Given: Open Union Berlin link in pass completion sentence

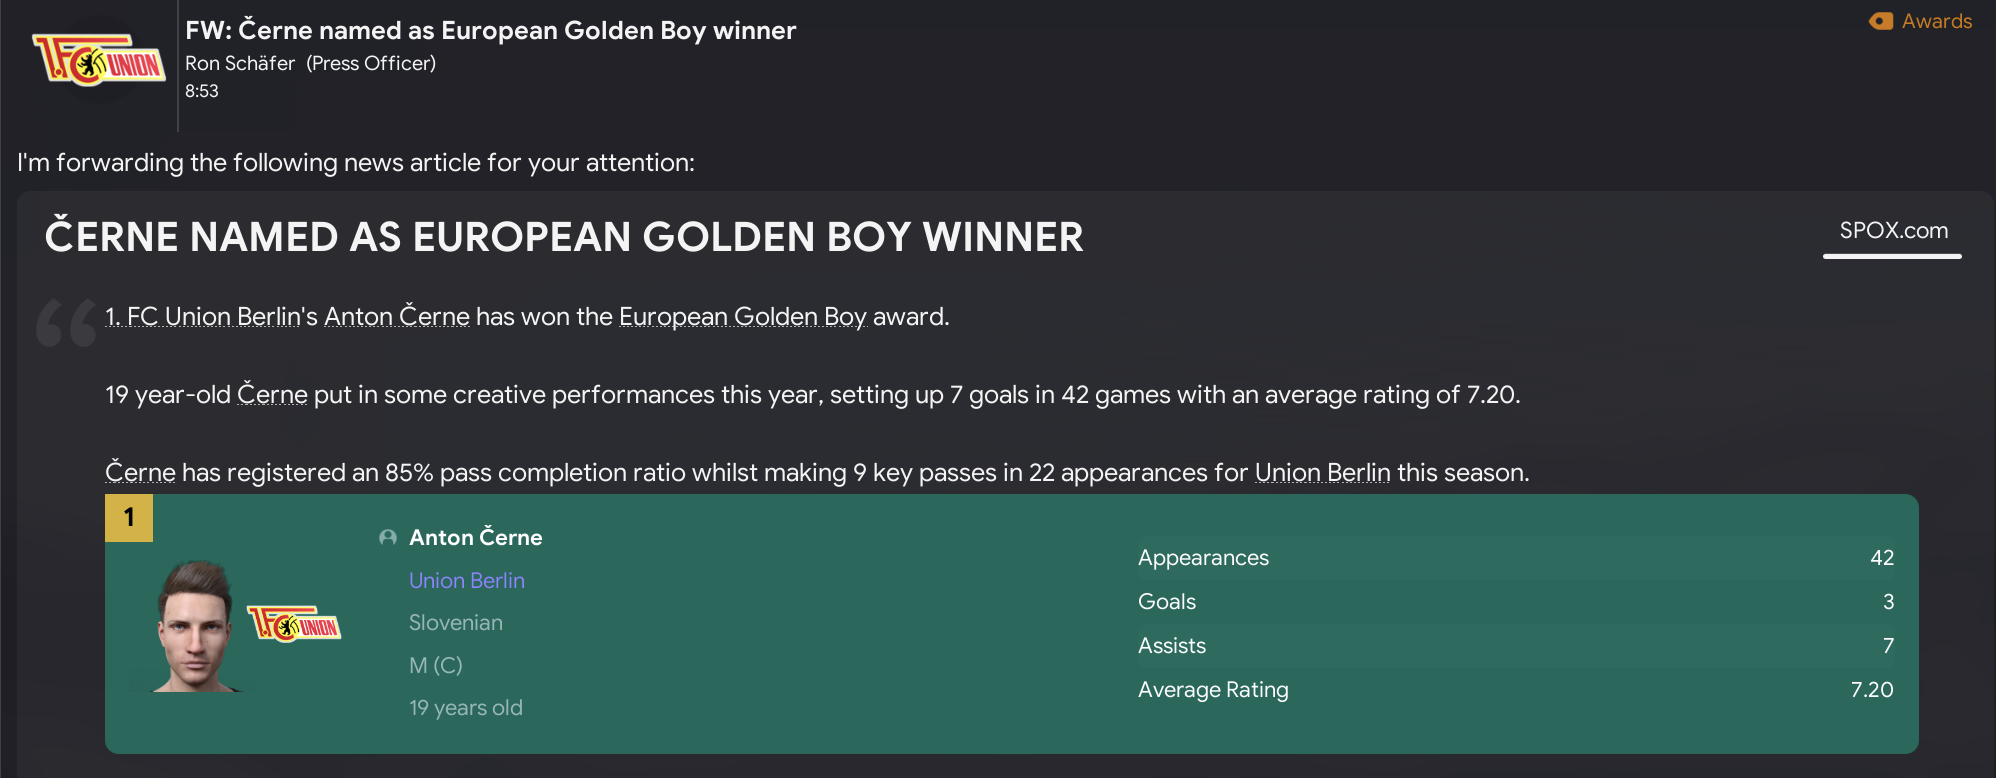Looking at the screenshot, I should (x=1322, y=473).
